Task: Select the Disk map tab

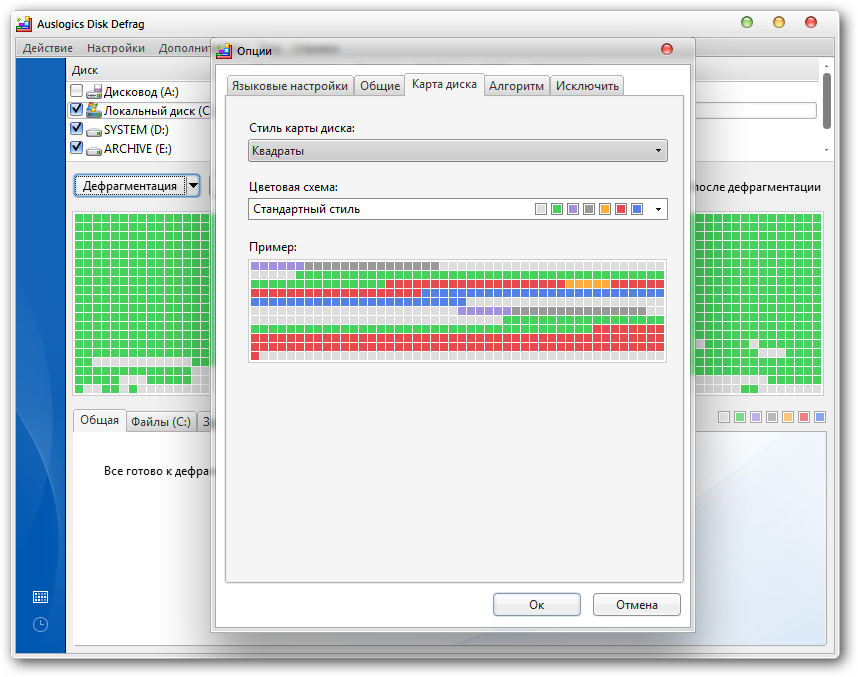Action: 444,84
